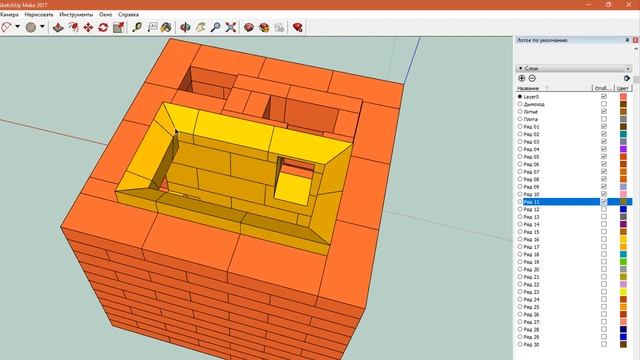Make Дымоход the active layer

point(520,104)
